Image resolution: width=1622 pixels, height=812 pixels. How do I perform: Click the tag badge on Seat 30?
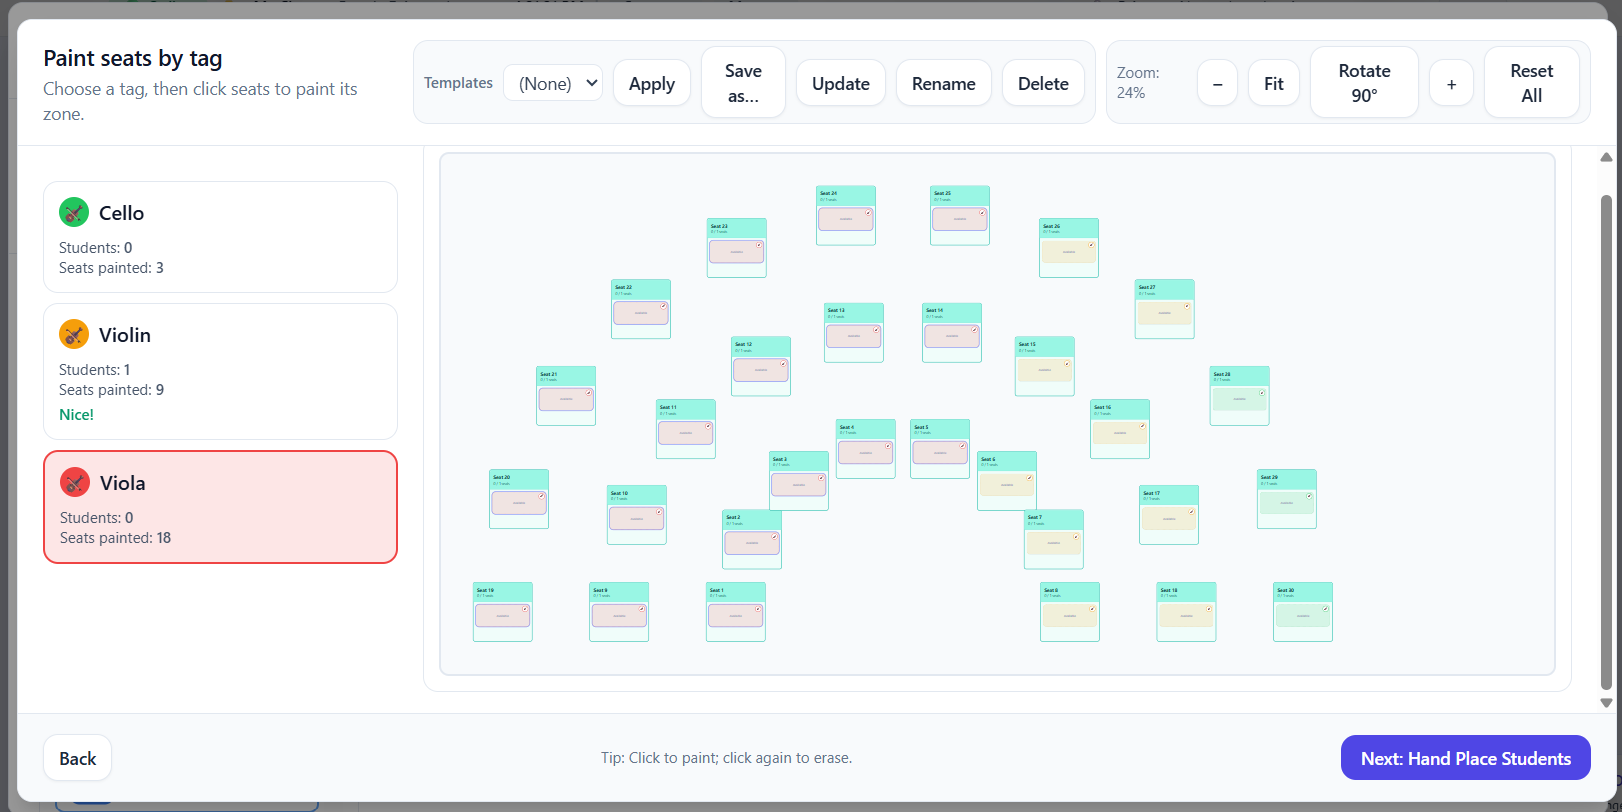[1325, 609]
